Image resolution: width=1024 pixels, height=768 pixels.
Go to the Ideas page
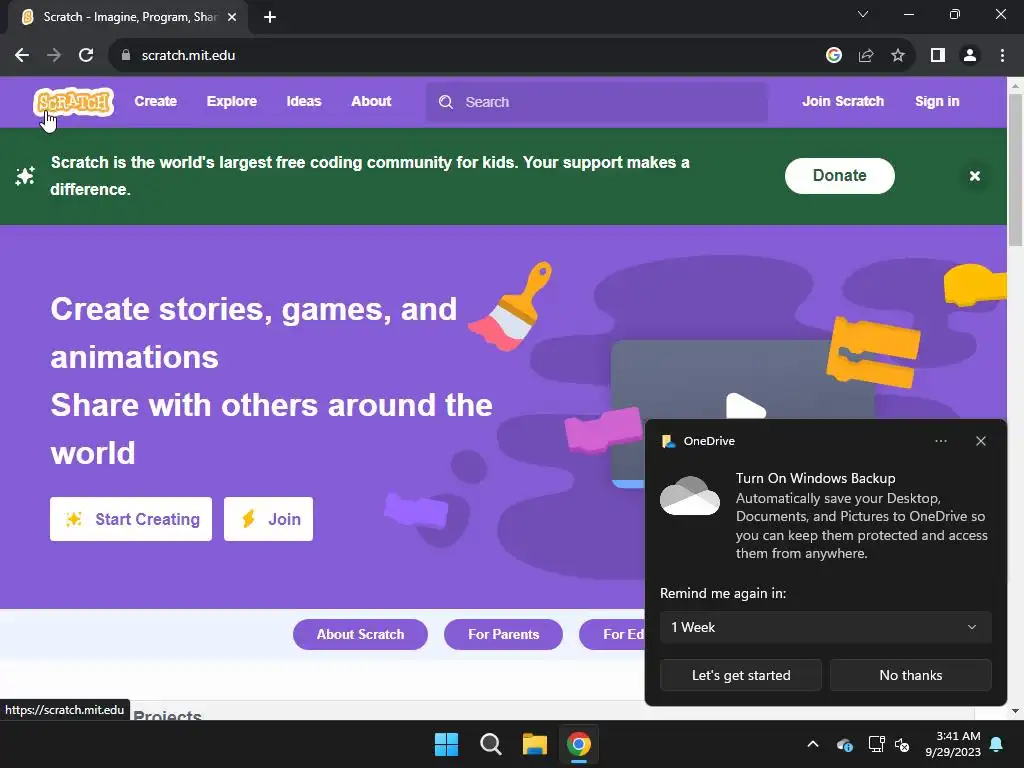click(x=304, y=101)
